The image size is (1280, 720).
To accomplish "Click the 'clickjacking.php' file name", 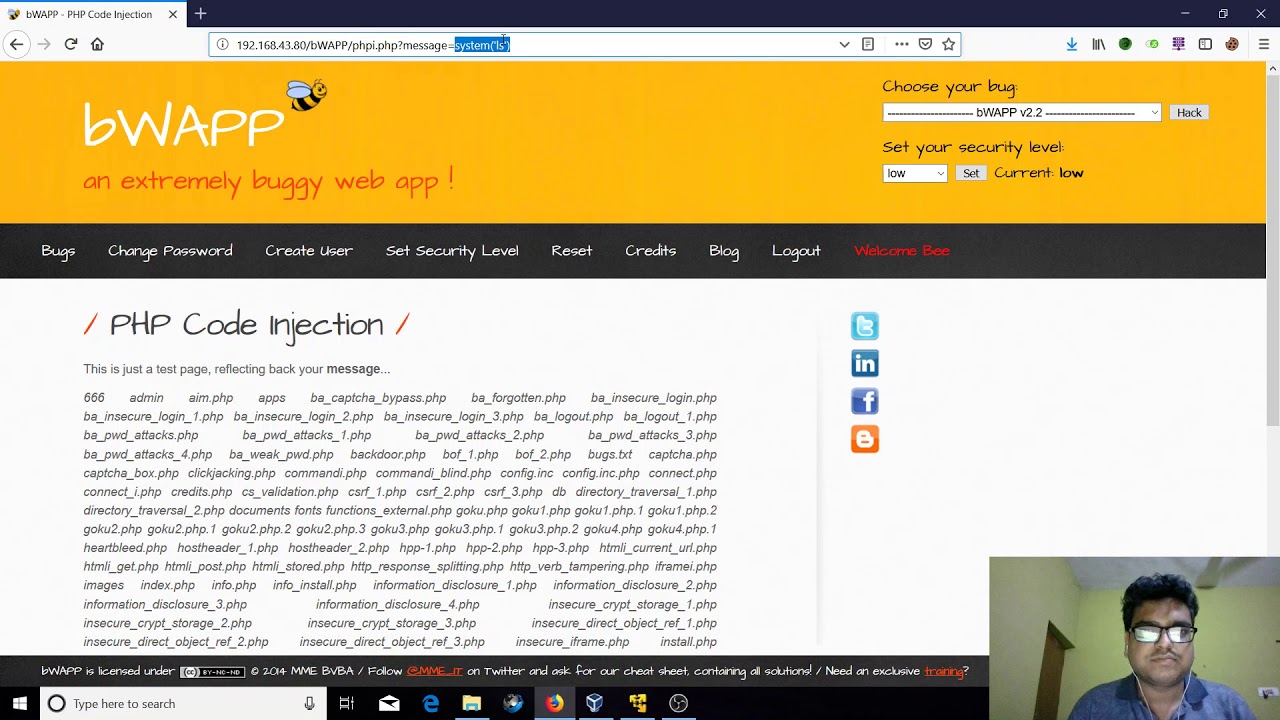I will [231, 473].
